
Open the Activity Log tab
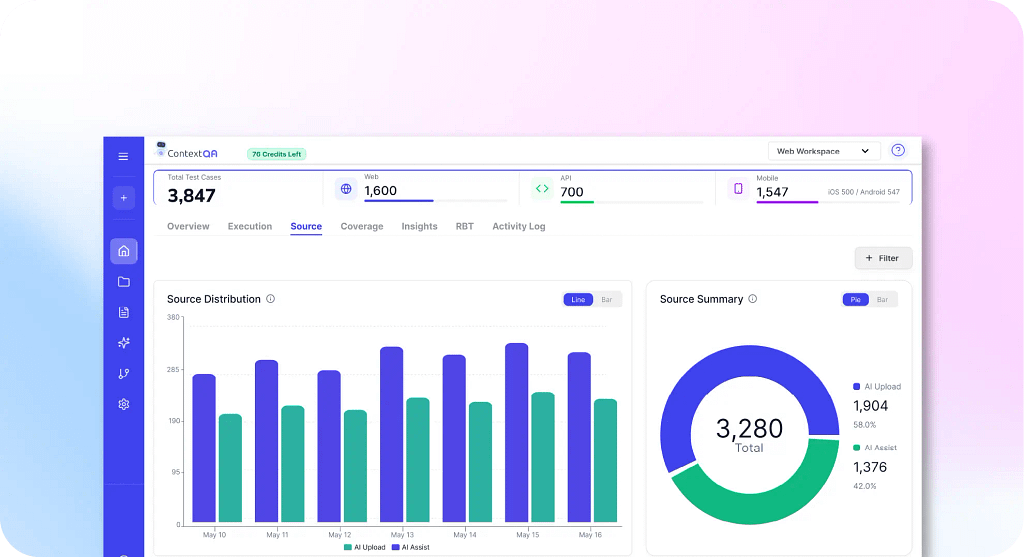click(518, 227)
